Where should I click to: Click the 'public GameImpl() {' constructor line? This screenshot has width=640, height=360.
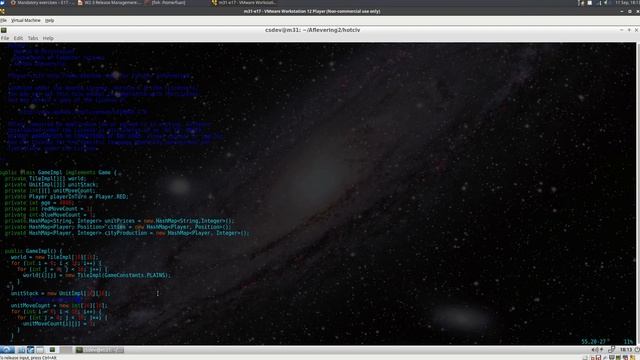point(33,251)
